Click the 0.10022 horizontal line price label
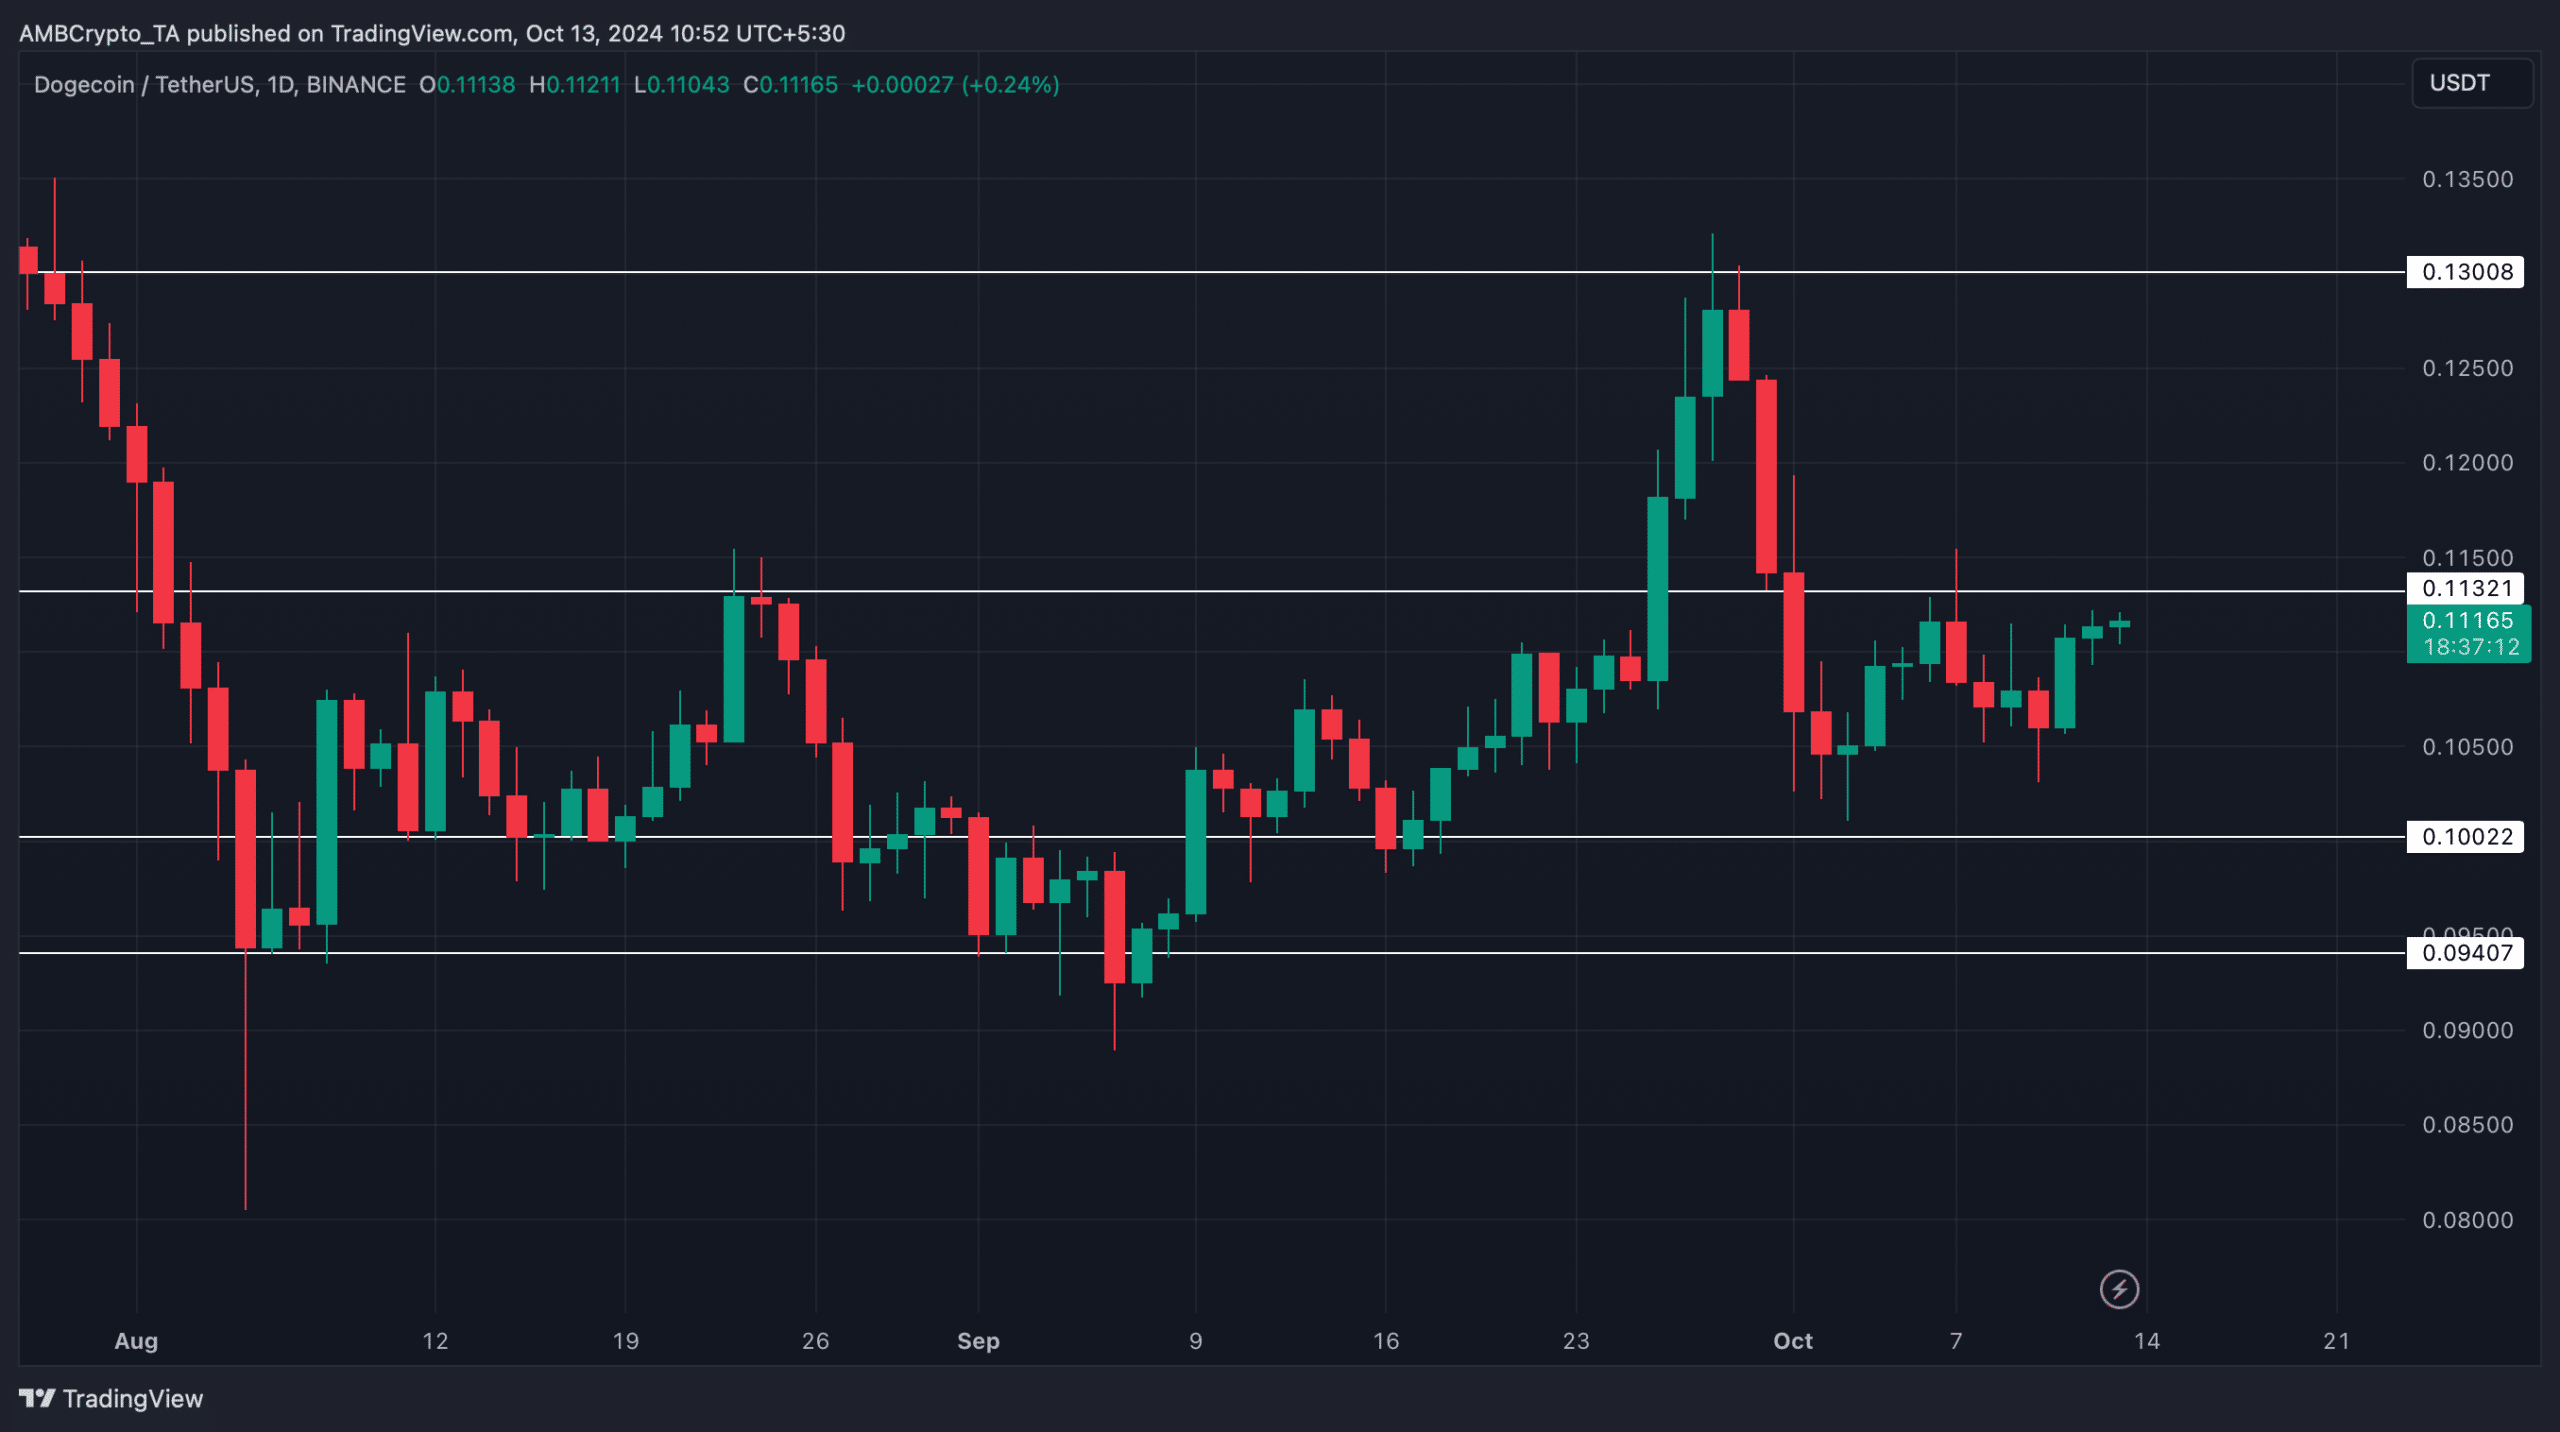This screenshot has height=1432, width=2560. click(2465, 837)
